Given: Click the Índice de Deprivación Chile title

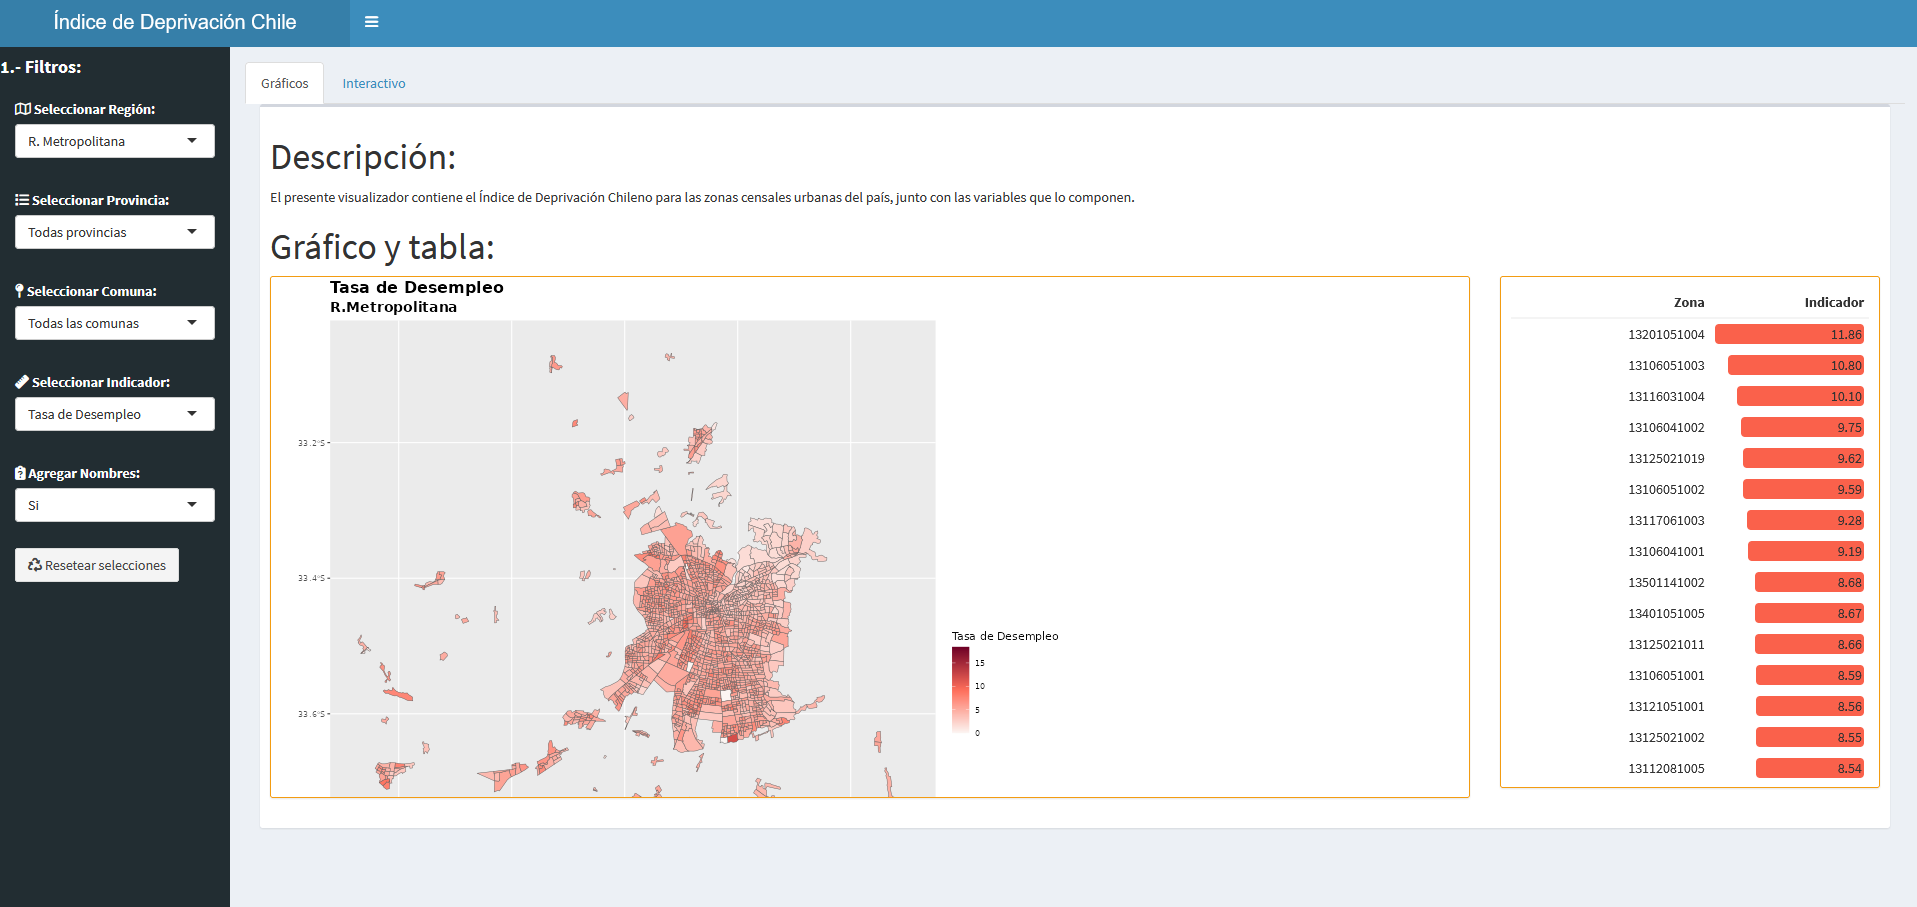Looking at the screenshot, I should pos(175,22).
